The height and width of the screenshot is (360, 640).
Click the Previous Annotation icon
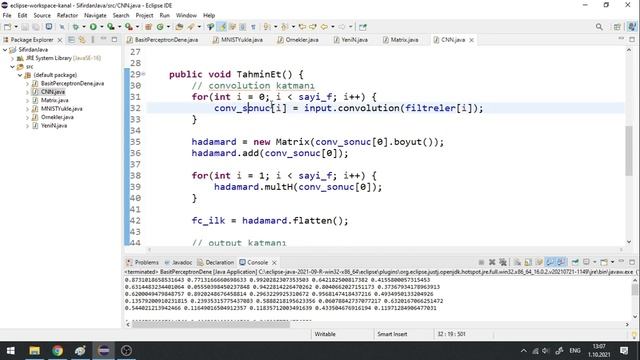284,27
